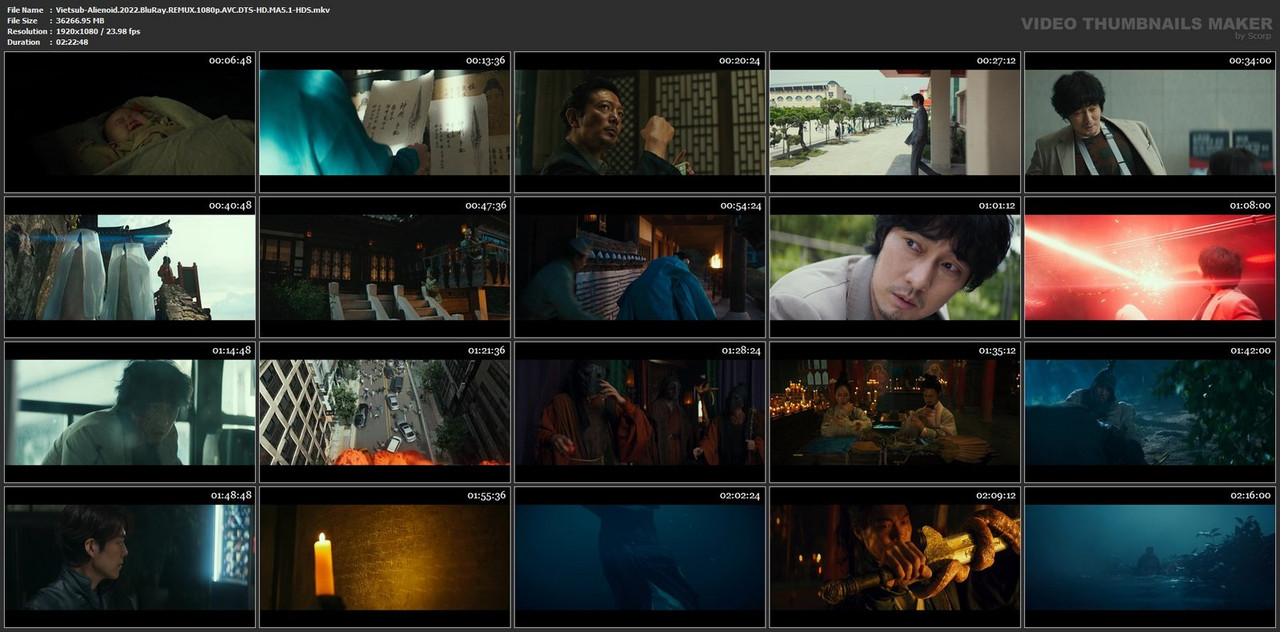The image size is (1280, 632).
Task: Open the candle frame at 01:55:36
Action: tap(385, 557)
